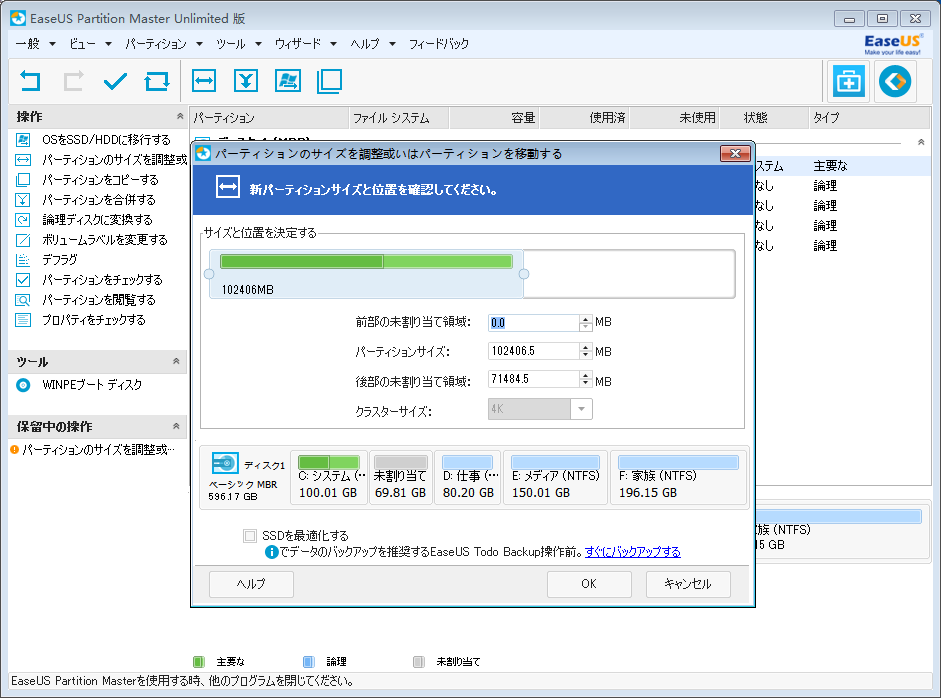The width and height of the screenshot is (941, 698).
Task: Click the ヘルプ button in dialog
Action: pyautogui.click(x=251, y=584)
